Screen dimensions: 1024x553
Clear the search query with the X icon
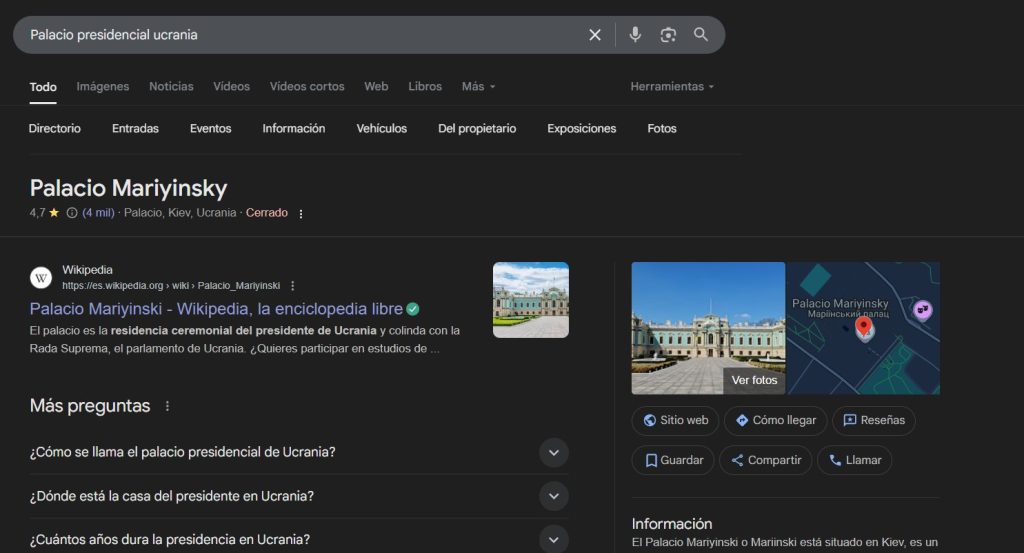(594, 35)
